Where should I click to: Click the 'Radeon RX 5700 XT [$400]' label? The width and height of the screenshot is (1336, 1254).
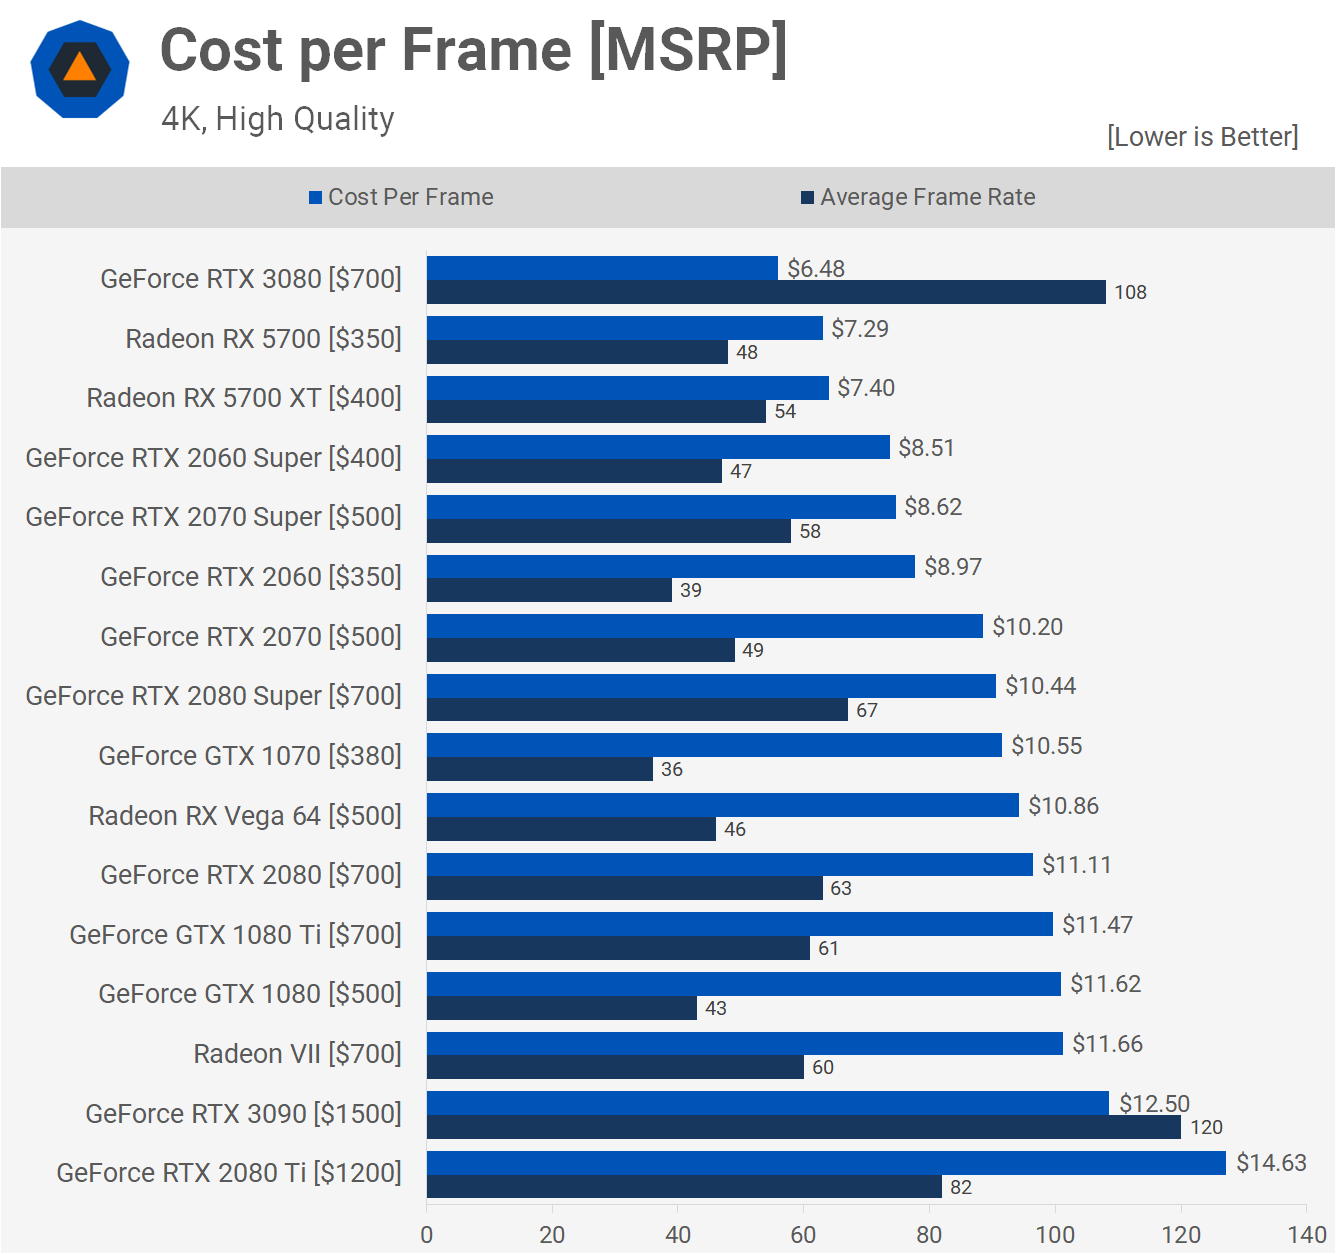[244, 398]
